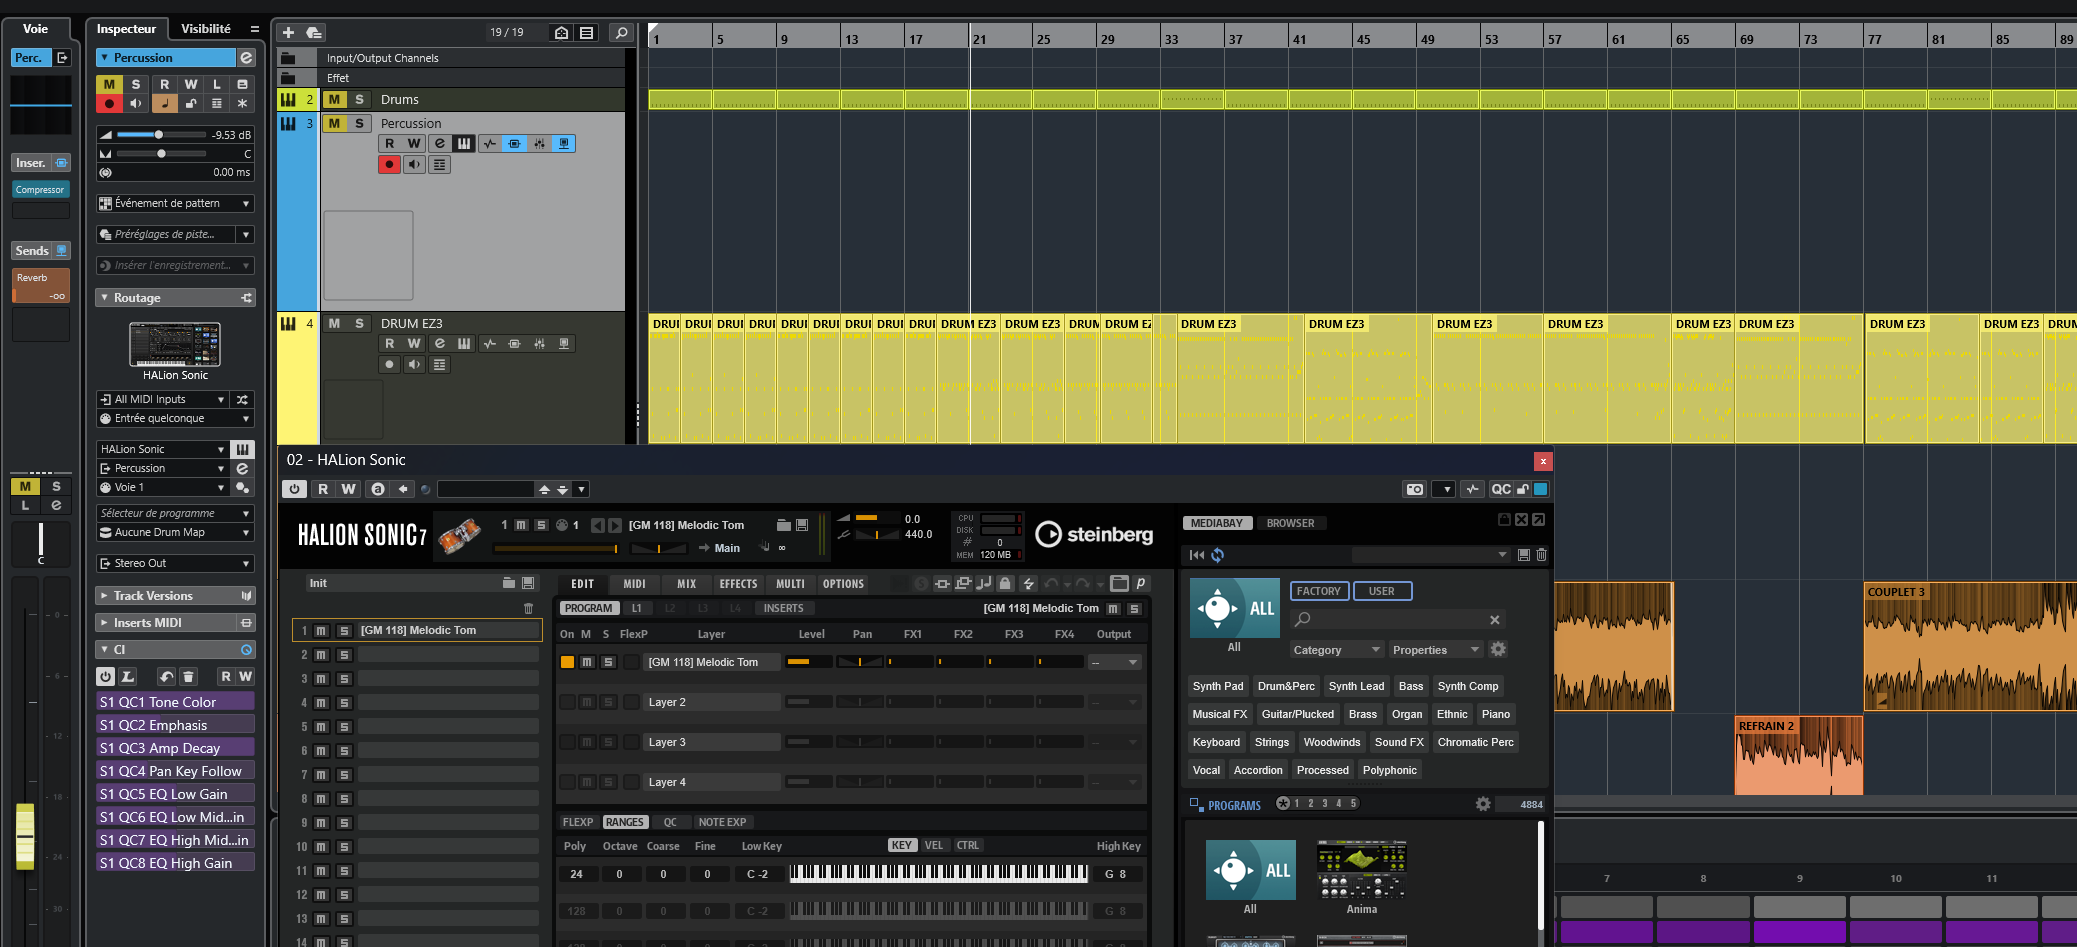2077x947 pixels.
Task: Click the plugin snapshot camera icon
Action: [x=1414, y=489]
